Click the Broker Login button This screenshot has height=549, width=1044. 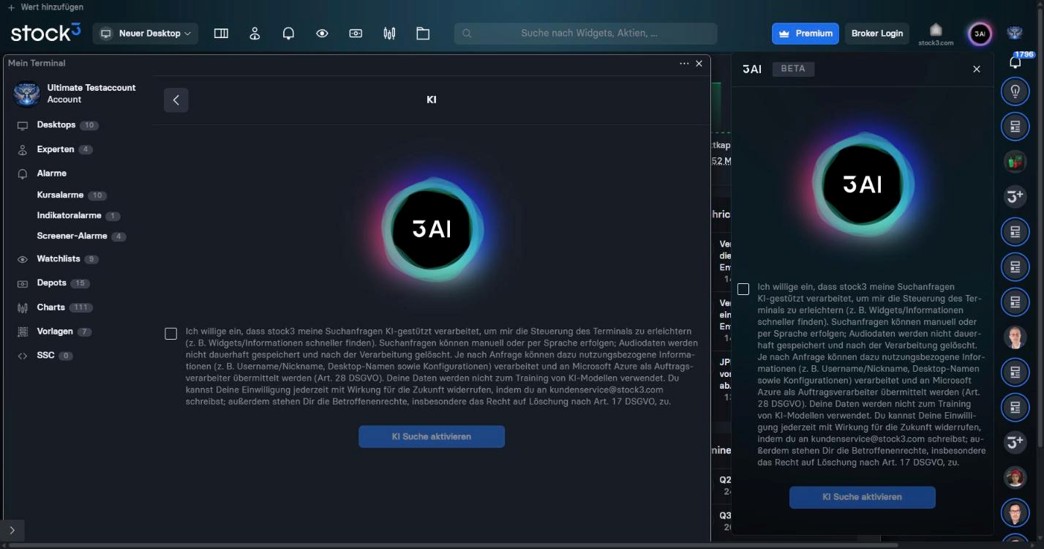coord(877,33)
